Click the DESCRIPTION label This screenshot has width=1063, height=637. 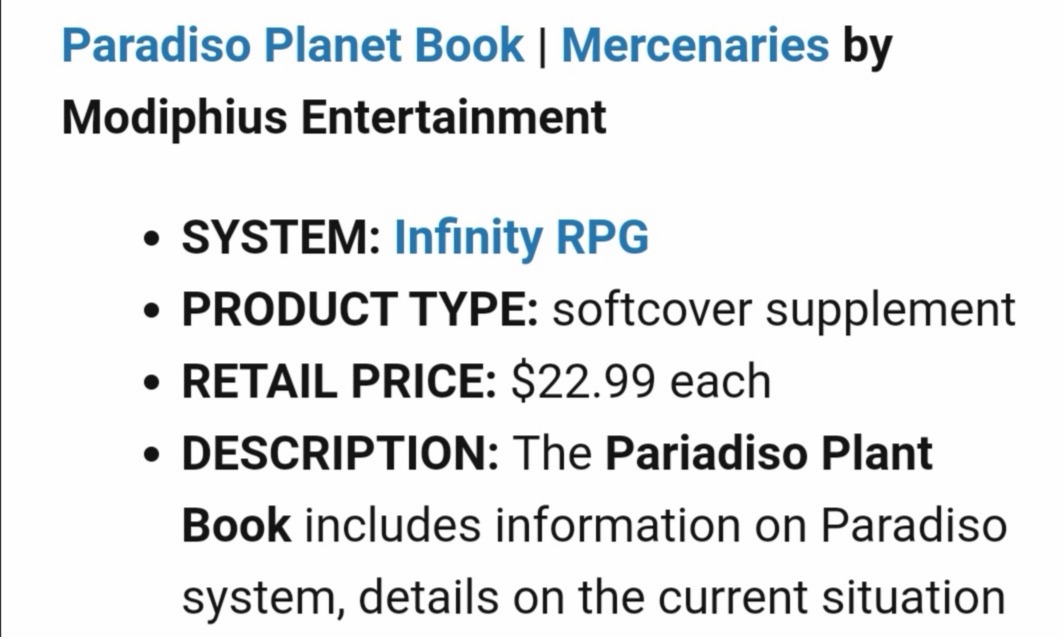pos(340,453)
